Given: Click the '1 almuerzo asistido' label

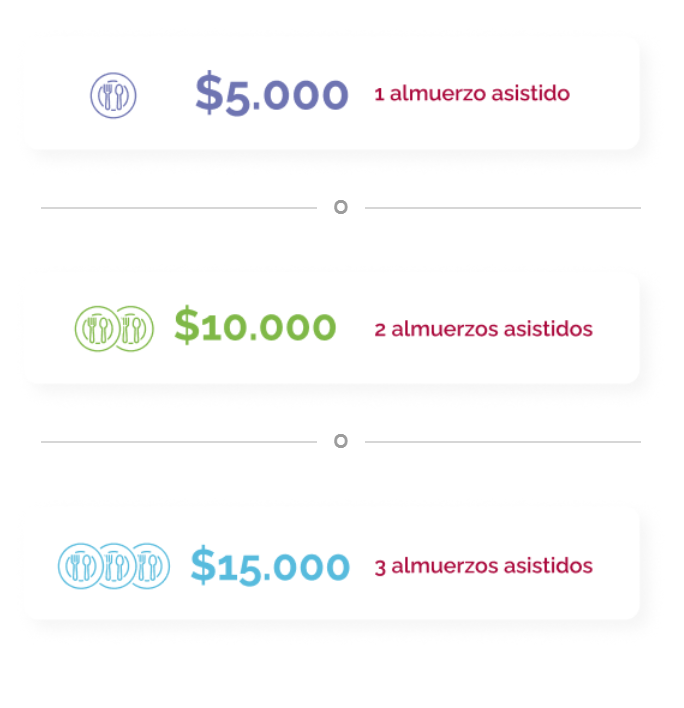Looking at the screenshot, I should [472, 94].
